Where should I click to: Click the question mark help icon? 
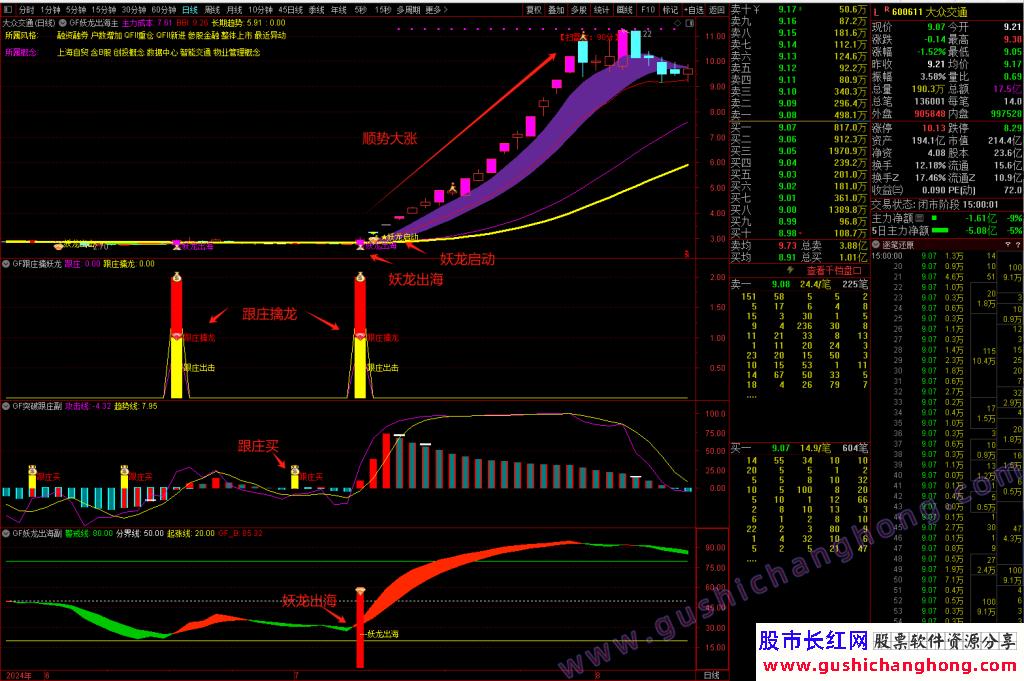(1017, 245)
